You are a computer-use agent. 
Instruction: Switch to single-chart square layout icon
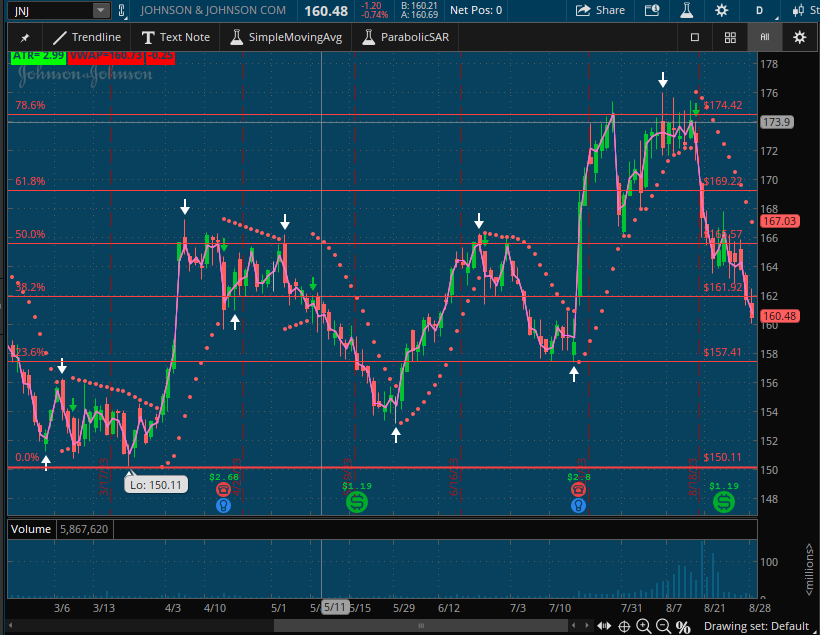click(694, 37)
